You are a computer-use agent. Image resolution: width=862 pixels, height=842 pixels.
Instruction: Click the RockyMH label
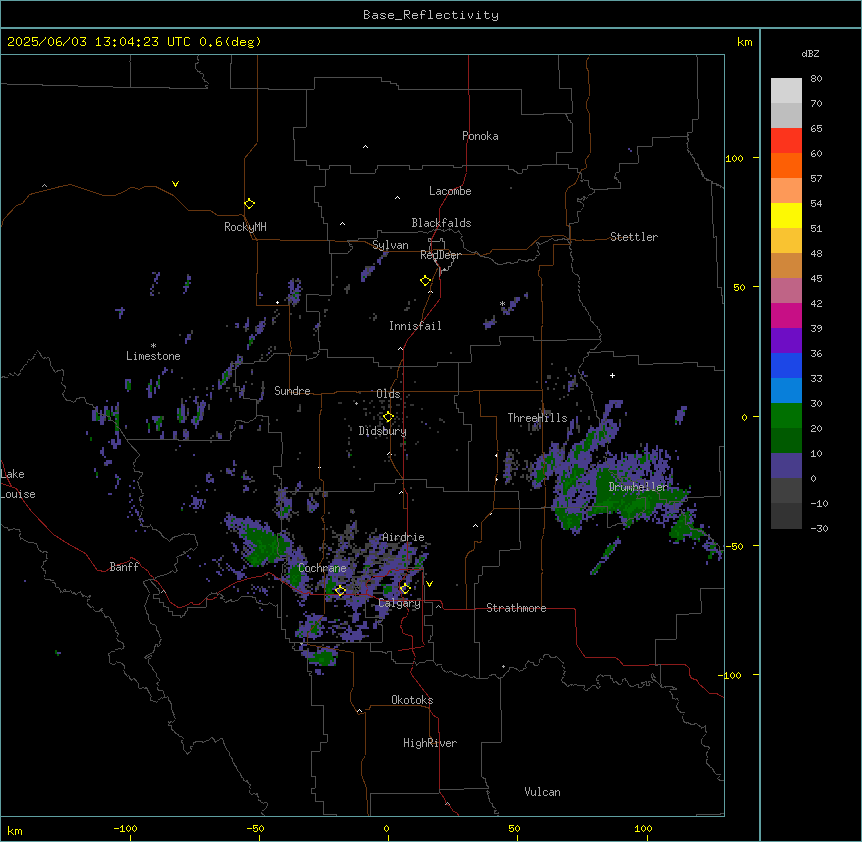tap(245, 227)
